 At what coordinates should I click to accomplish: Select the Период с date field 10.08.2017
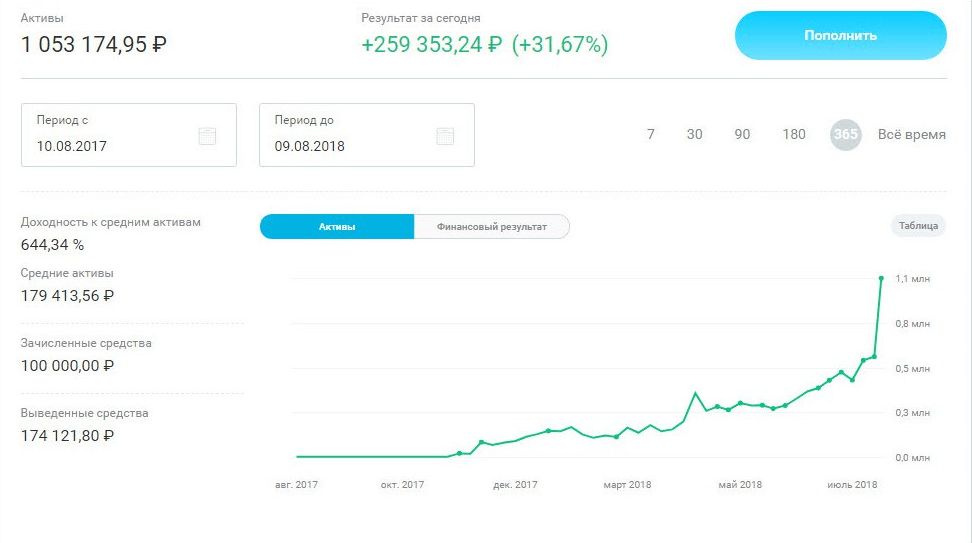(129, 135)
